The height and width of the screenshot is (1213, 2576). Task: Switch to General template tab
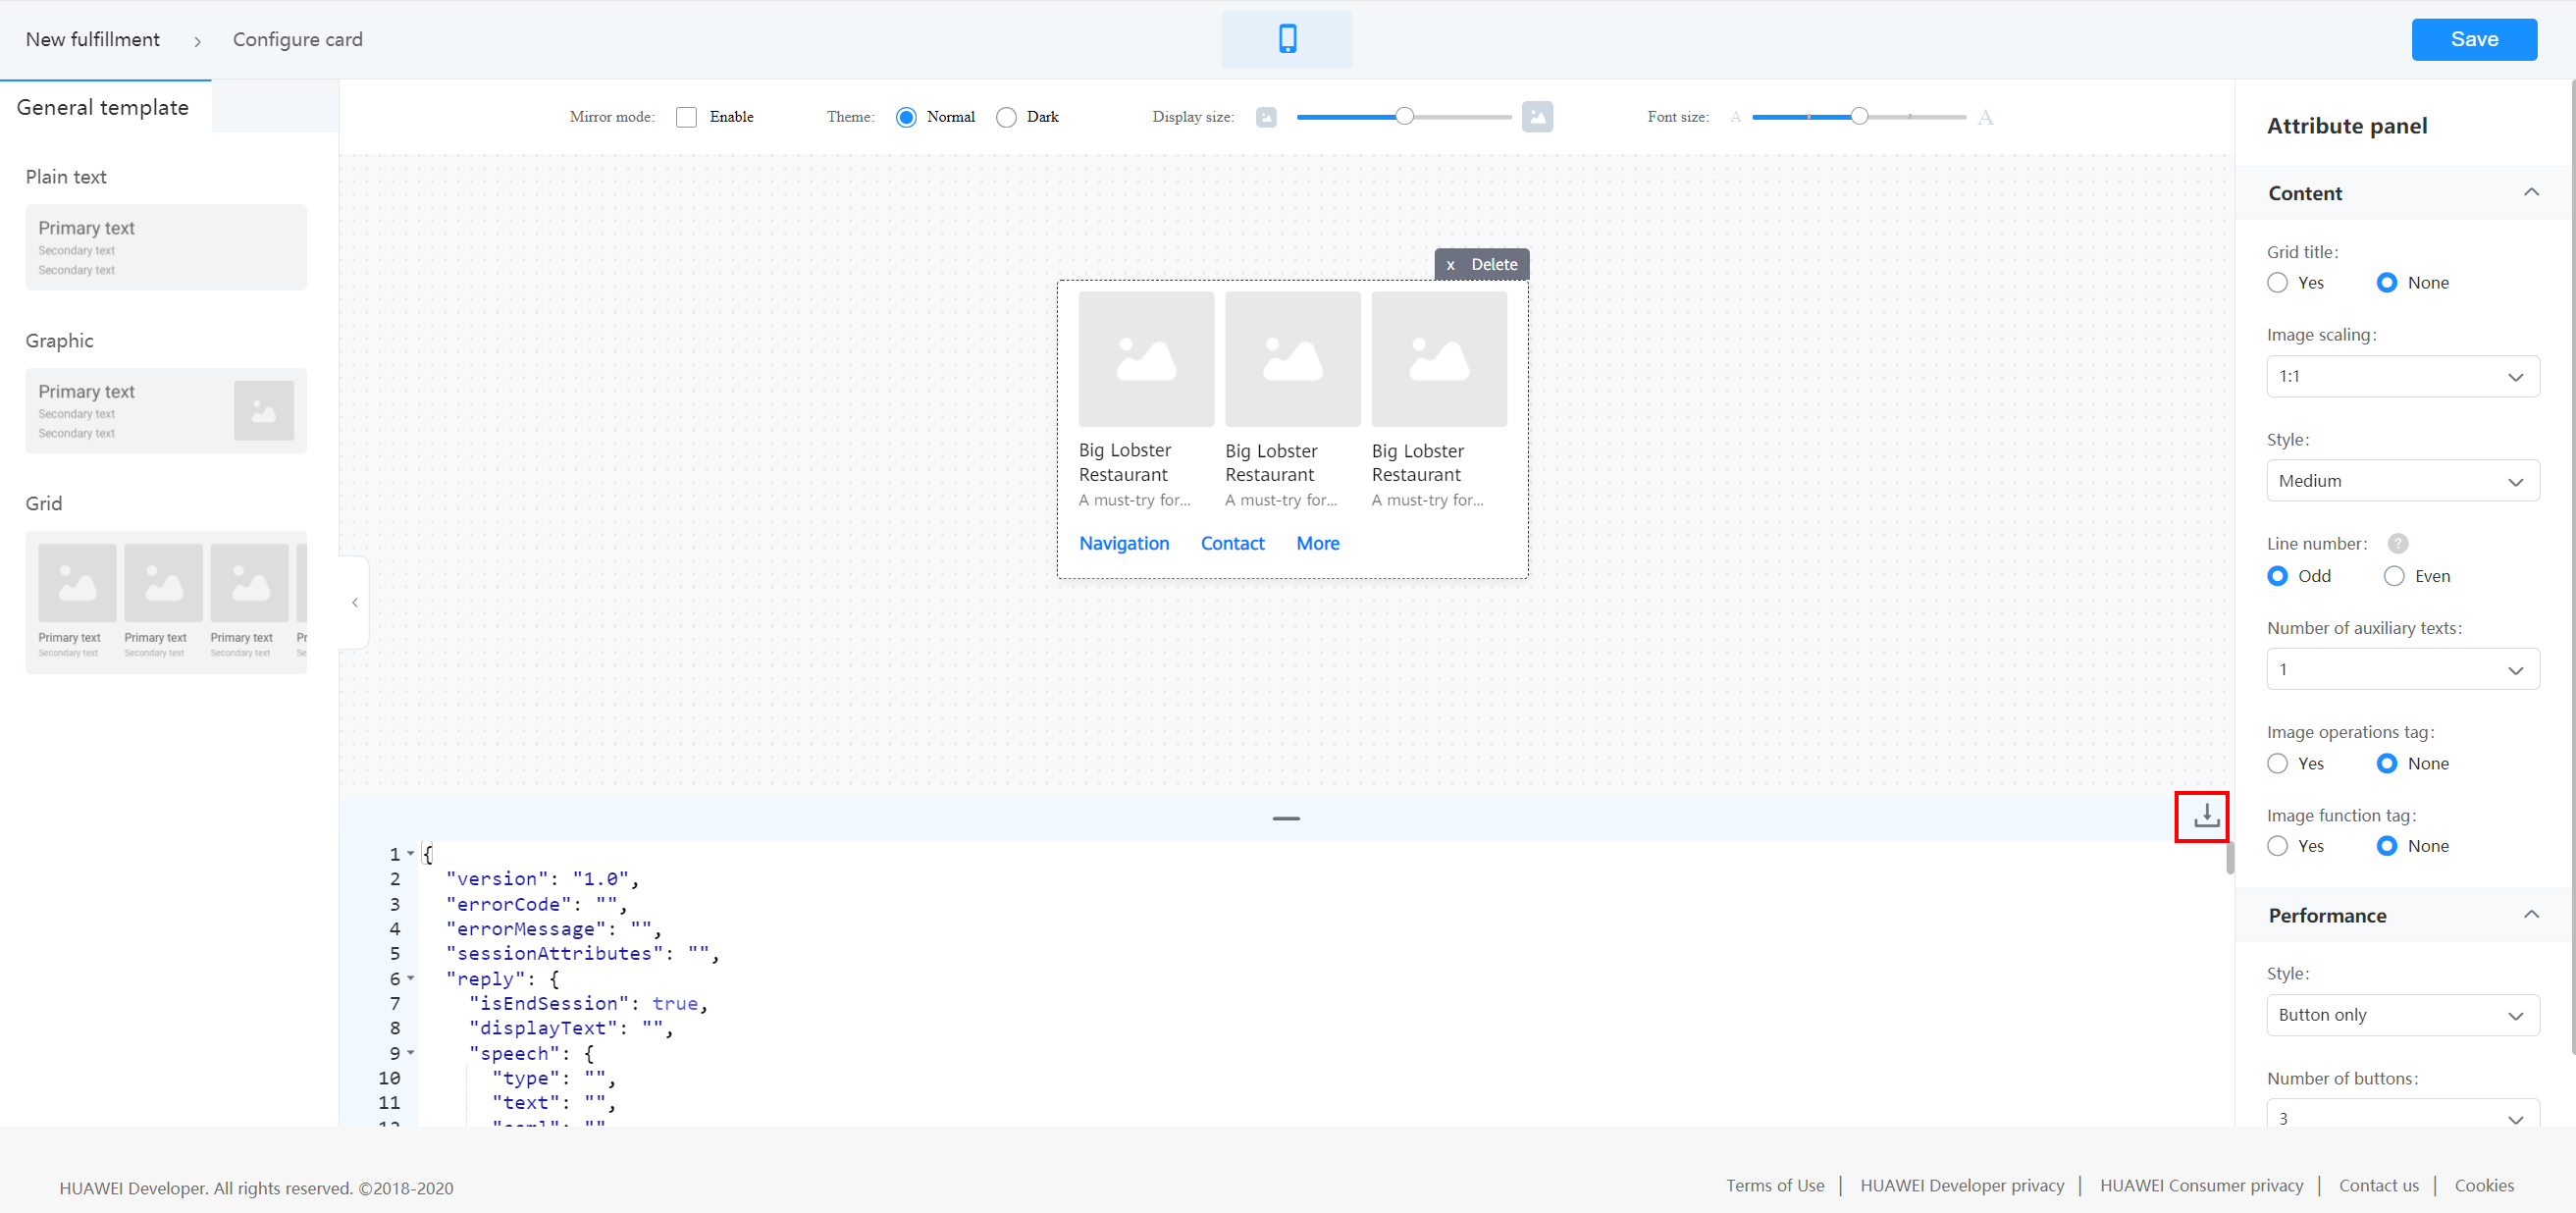tap(104, 107)
